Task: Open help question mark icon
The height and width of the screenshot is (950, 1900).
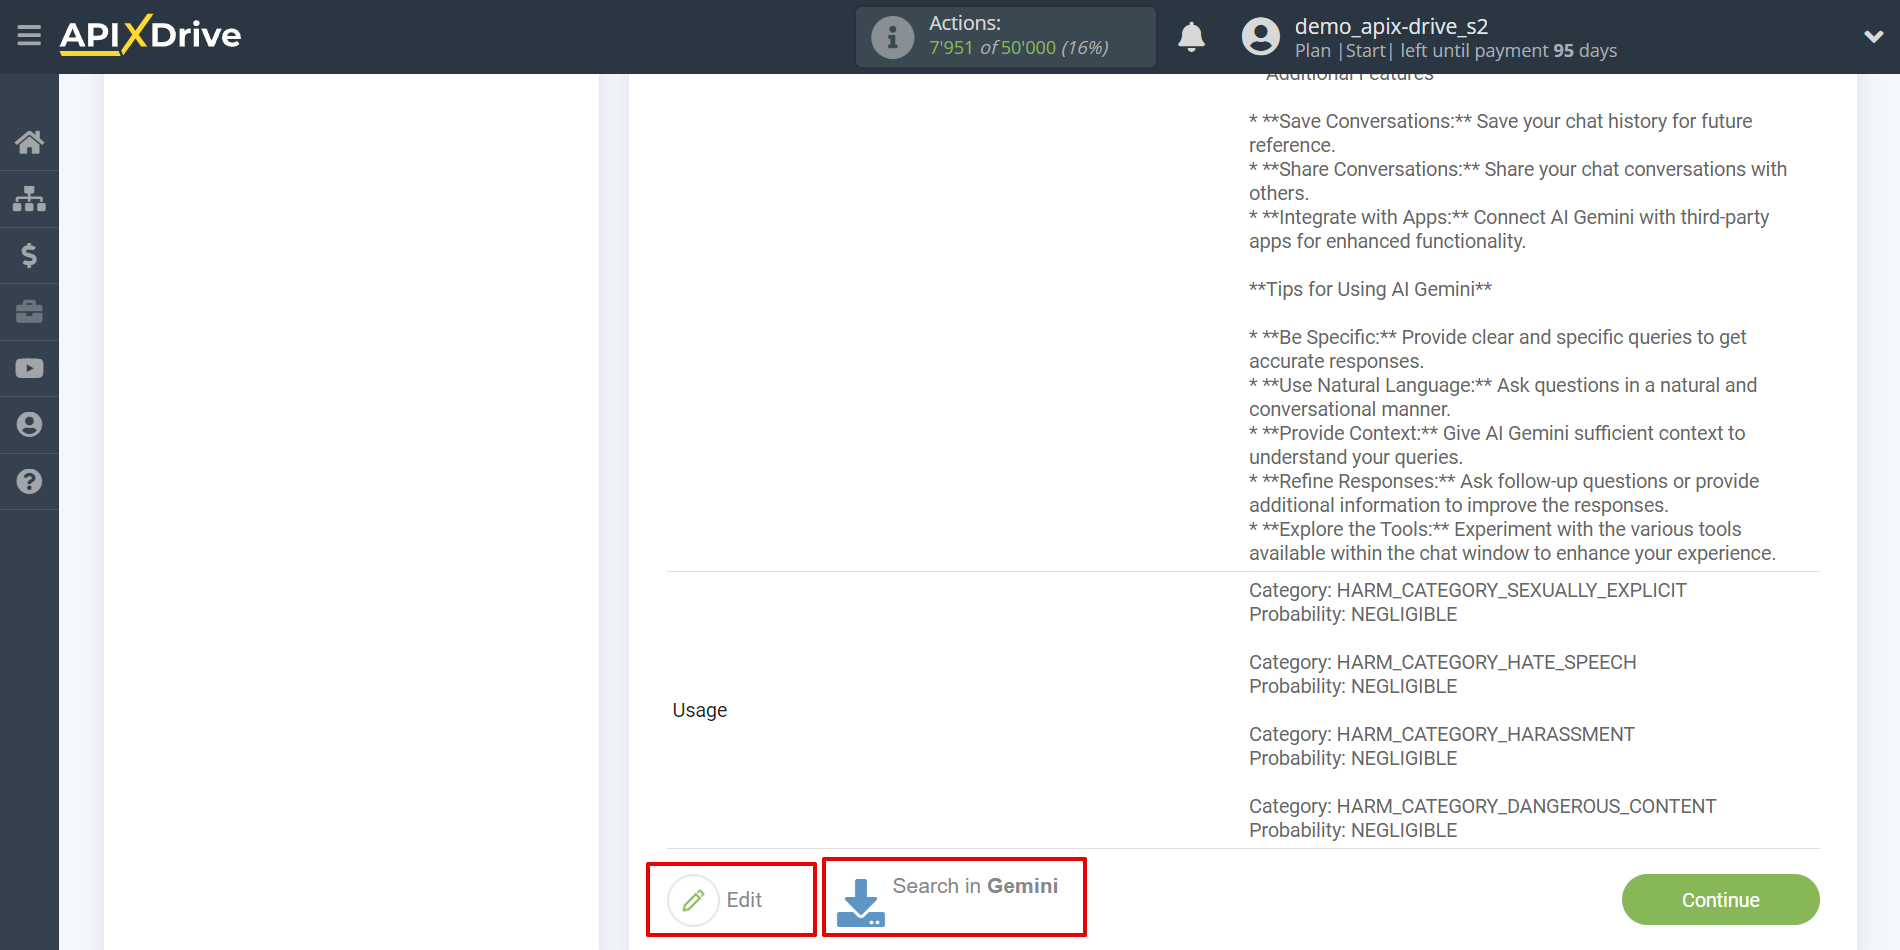Action: click(x=29, y=481)
